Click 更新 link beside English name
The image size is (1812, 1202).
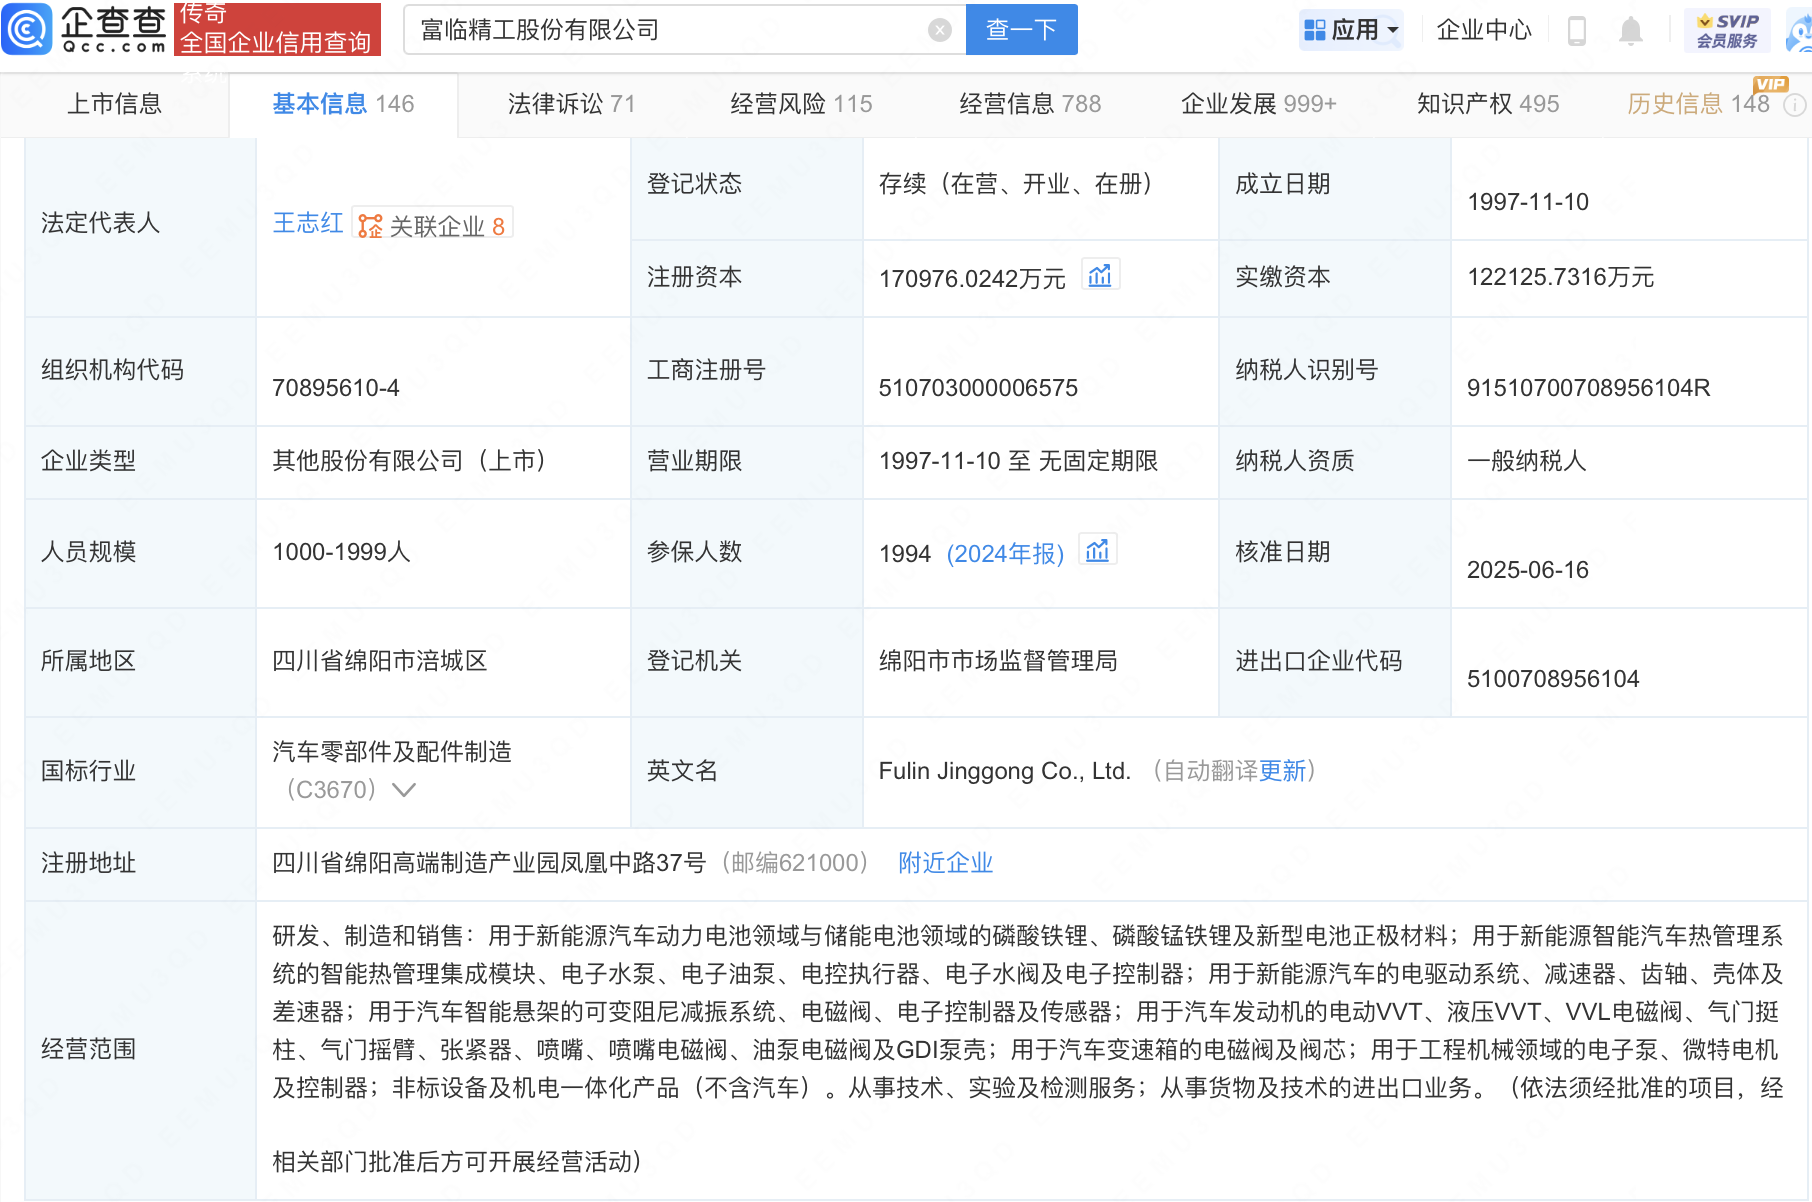click(x=1282, y=771)
